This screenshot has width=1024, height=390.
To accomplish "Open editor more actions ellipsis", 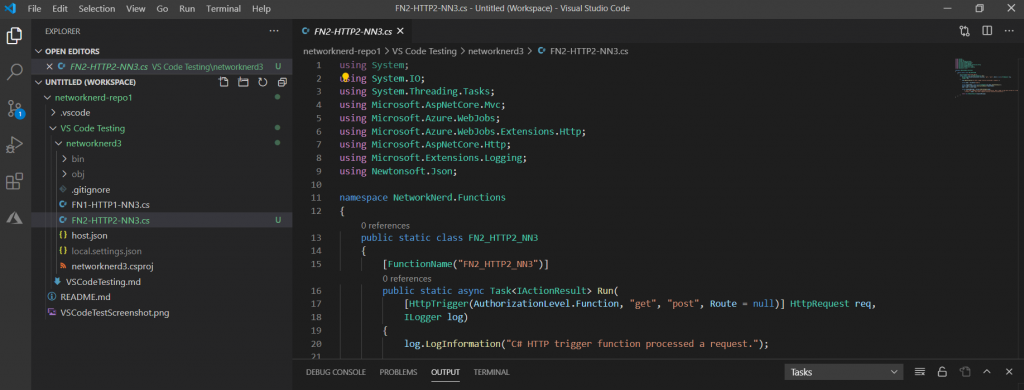I will [x=1009, y=31].
